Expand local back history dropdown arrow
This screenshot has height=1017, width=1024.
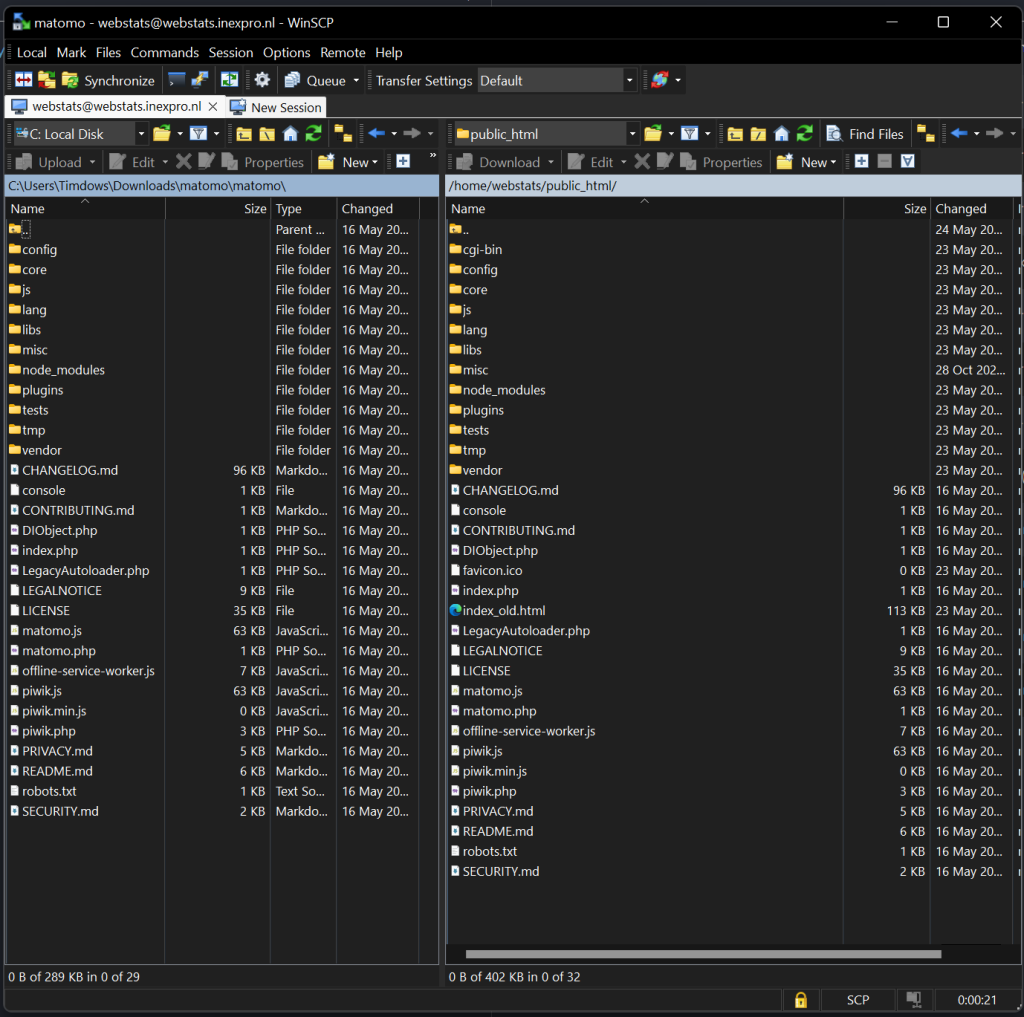394,134
